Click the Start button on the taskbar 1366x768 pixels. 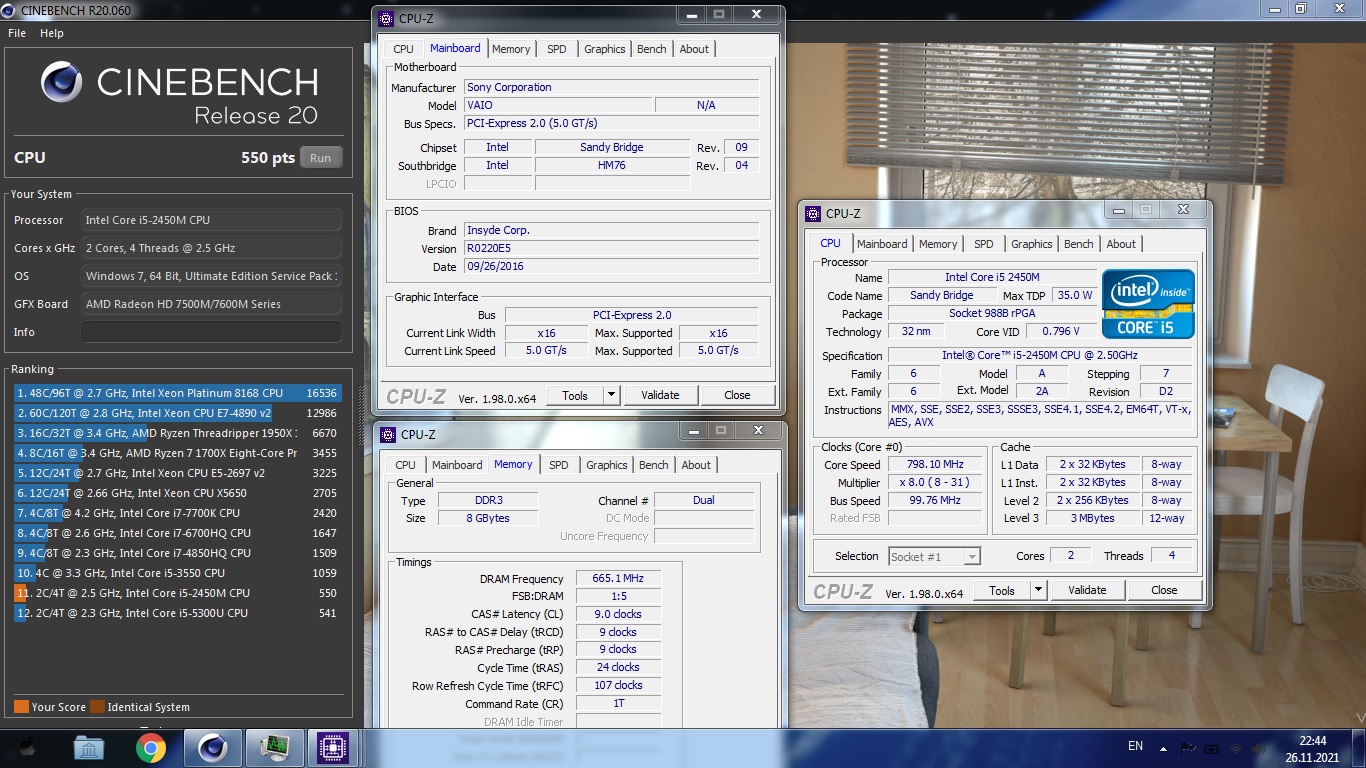[27, 747]
